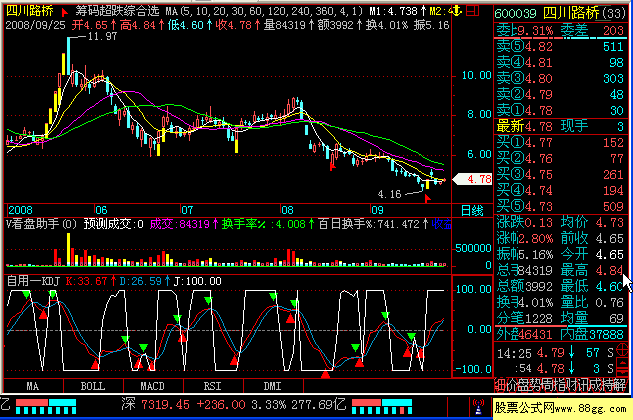Click the 09 month marker on time axis
Viewport: 633px width, 420px height.
click(x=377, y=210)
